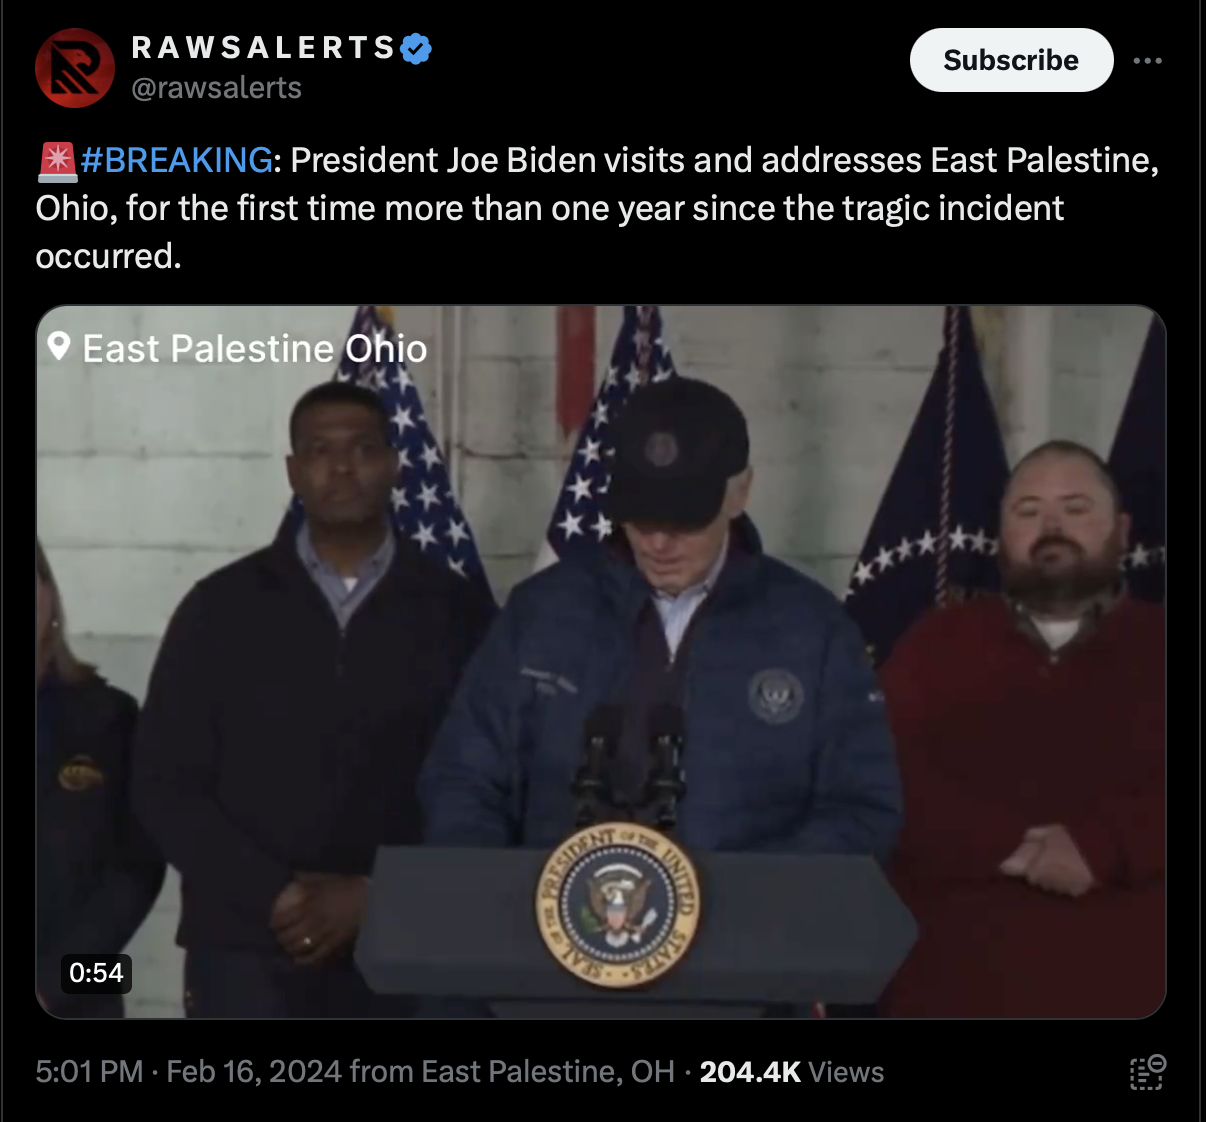Open the #BREAKING hashtag

point(177,160)
